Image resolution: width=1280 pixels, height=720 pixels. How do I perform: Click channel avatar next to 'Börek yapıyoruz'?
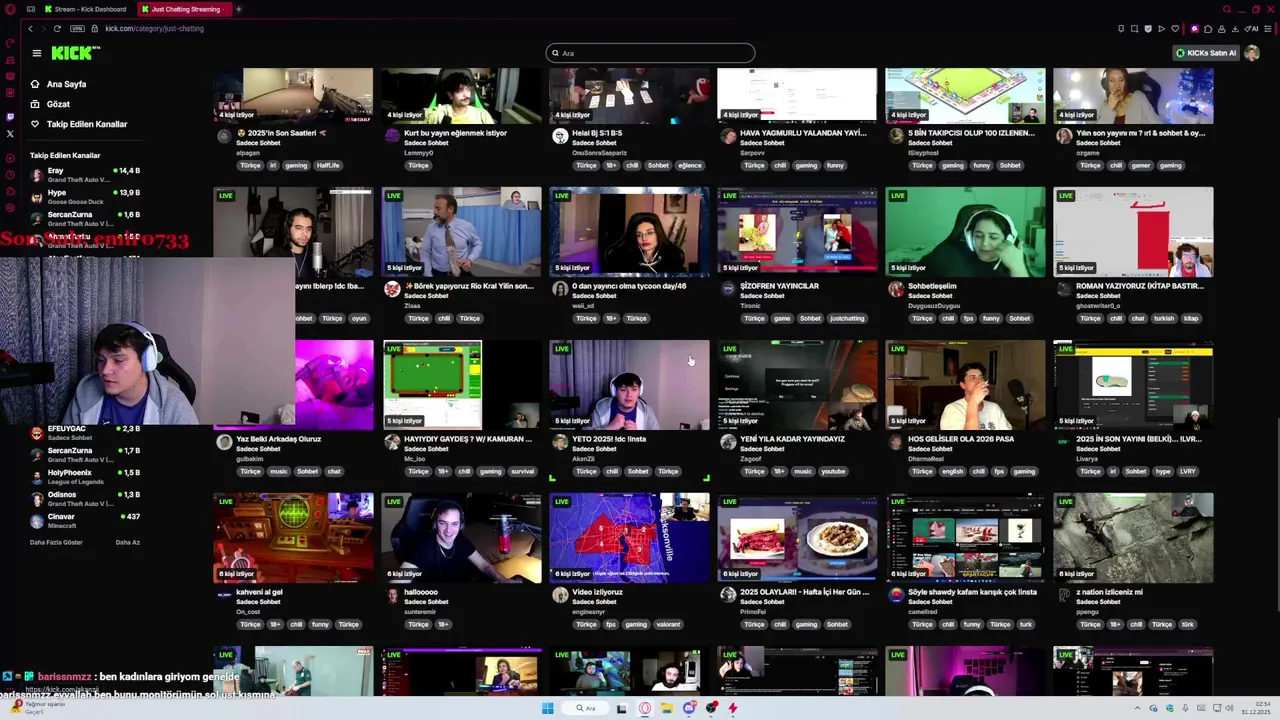tap(392, 289)
